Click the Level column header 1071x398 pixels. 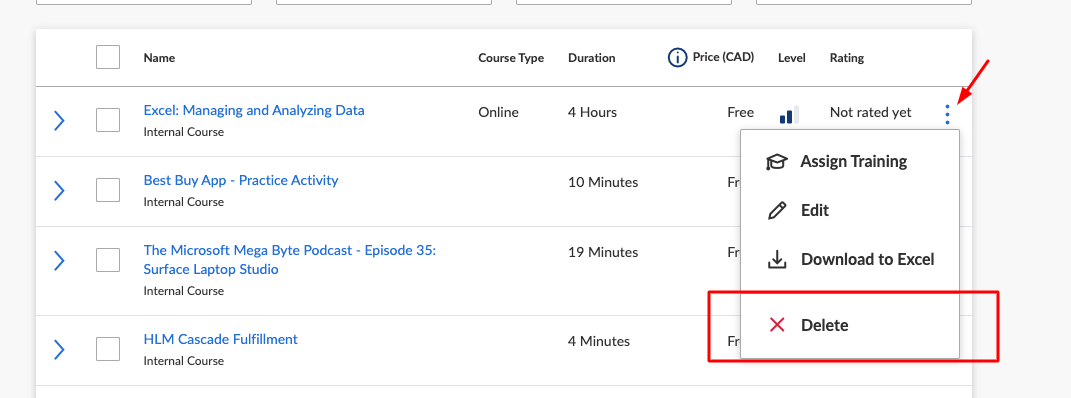click(x=792, y=58)
